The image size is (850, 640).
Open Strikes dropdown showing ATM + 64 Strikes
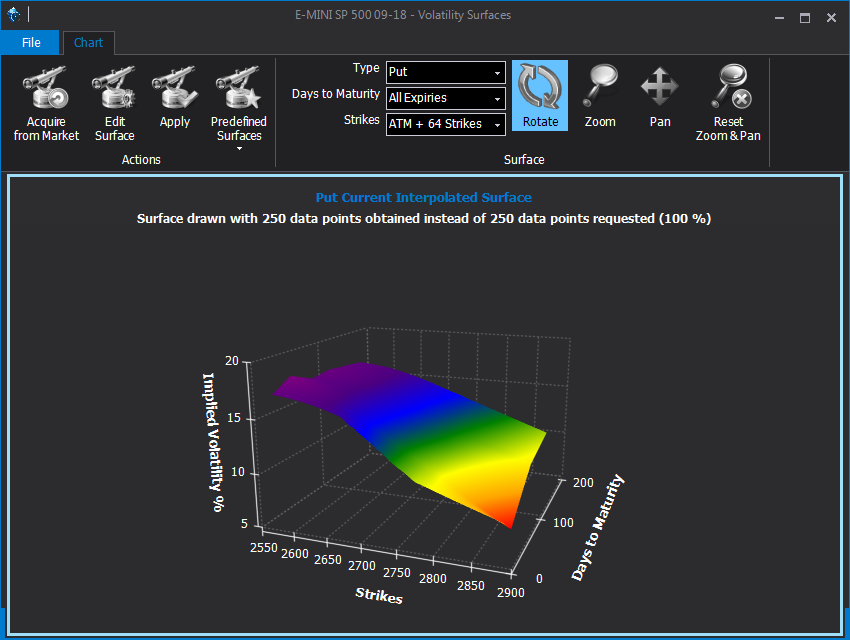445,124
